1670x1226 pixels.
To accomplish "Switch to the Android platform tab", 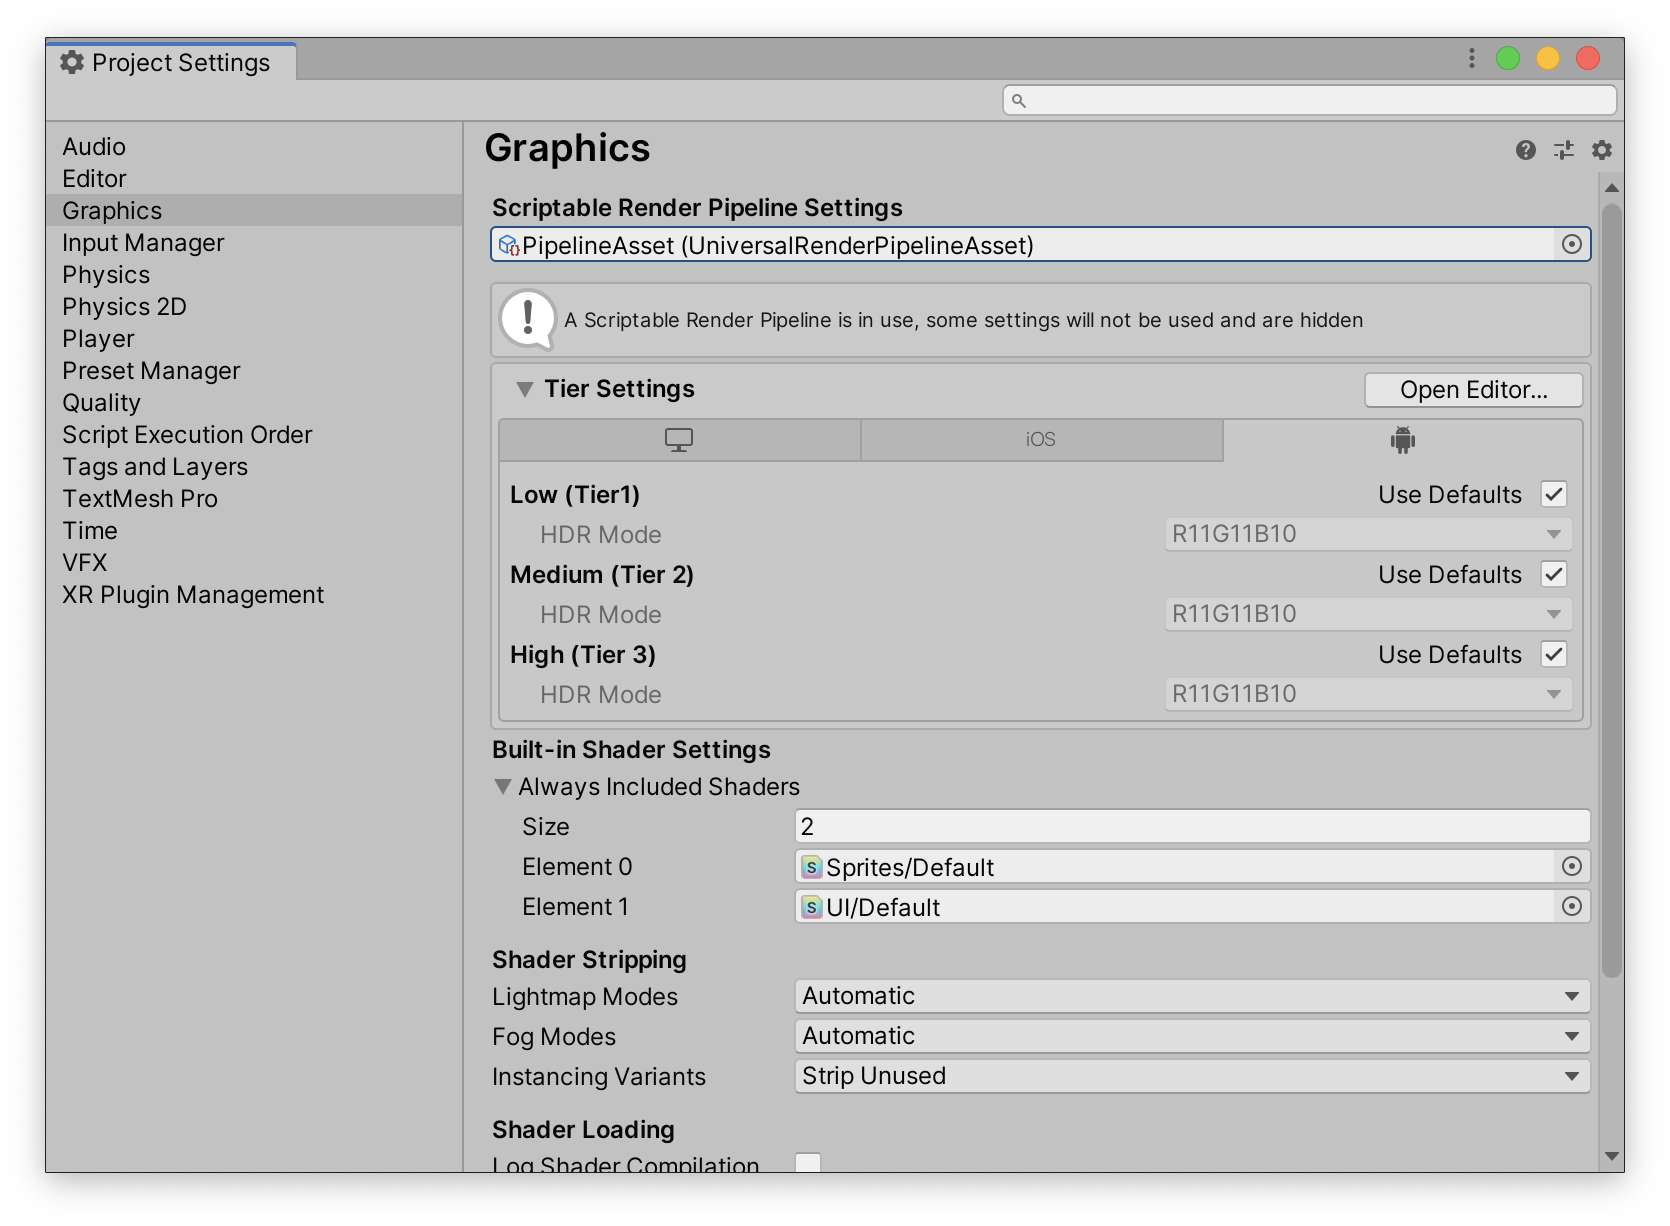I will pos(1403,440).
